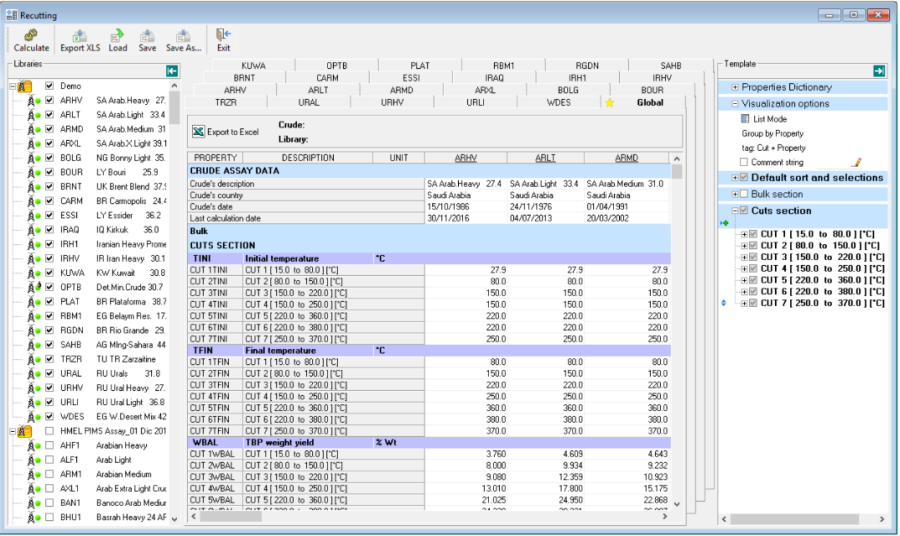Viewport: 900px width, 536px height.
Task: Collapse the HMEL PIMS Assay tree node
Action: coord(13,431)
